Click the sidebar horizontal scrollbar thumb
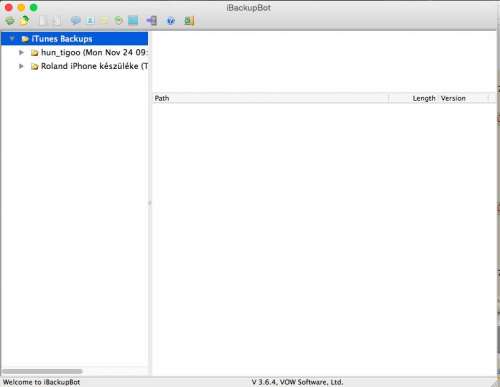 [x=42, y=371]
